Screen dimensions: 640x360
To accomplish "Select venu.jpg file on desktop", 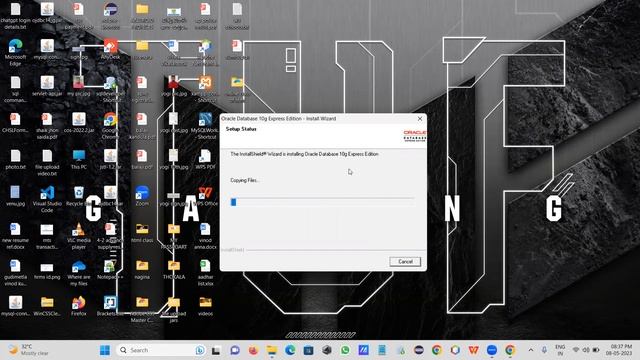I will tap(16, 196).
